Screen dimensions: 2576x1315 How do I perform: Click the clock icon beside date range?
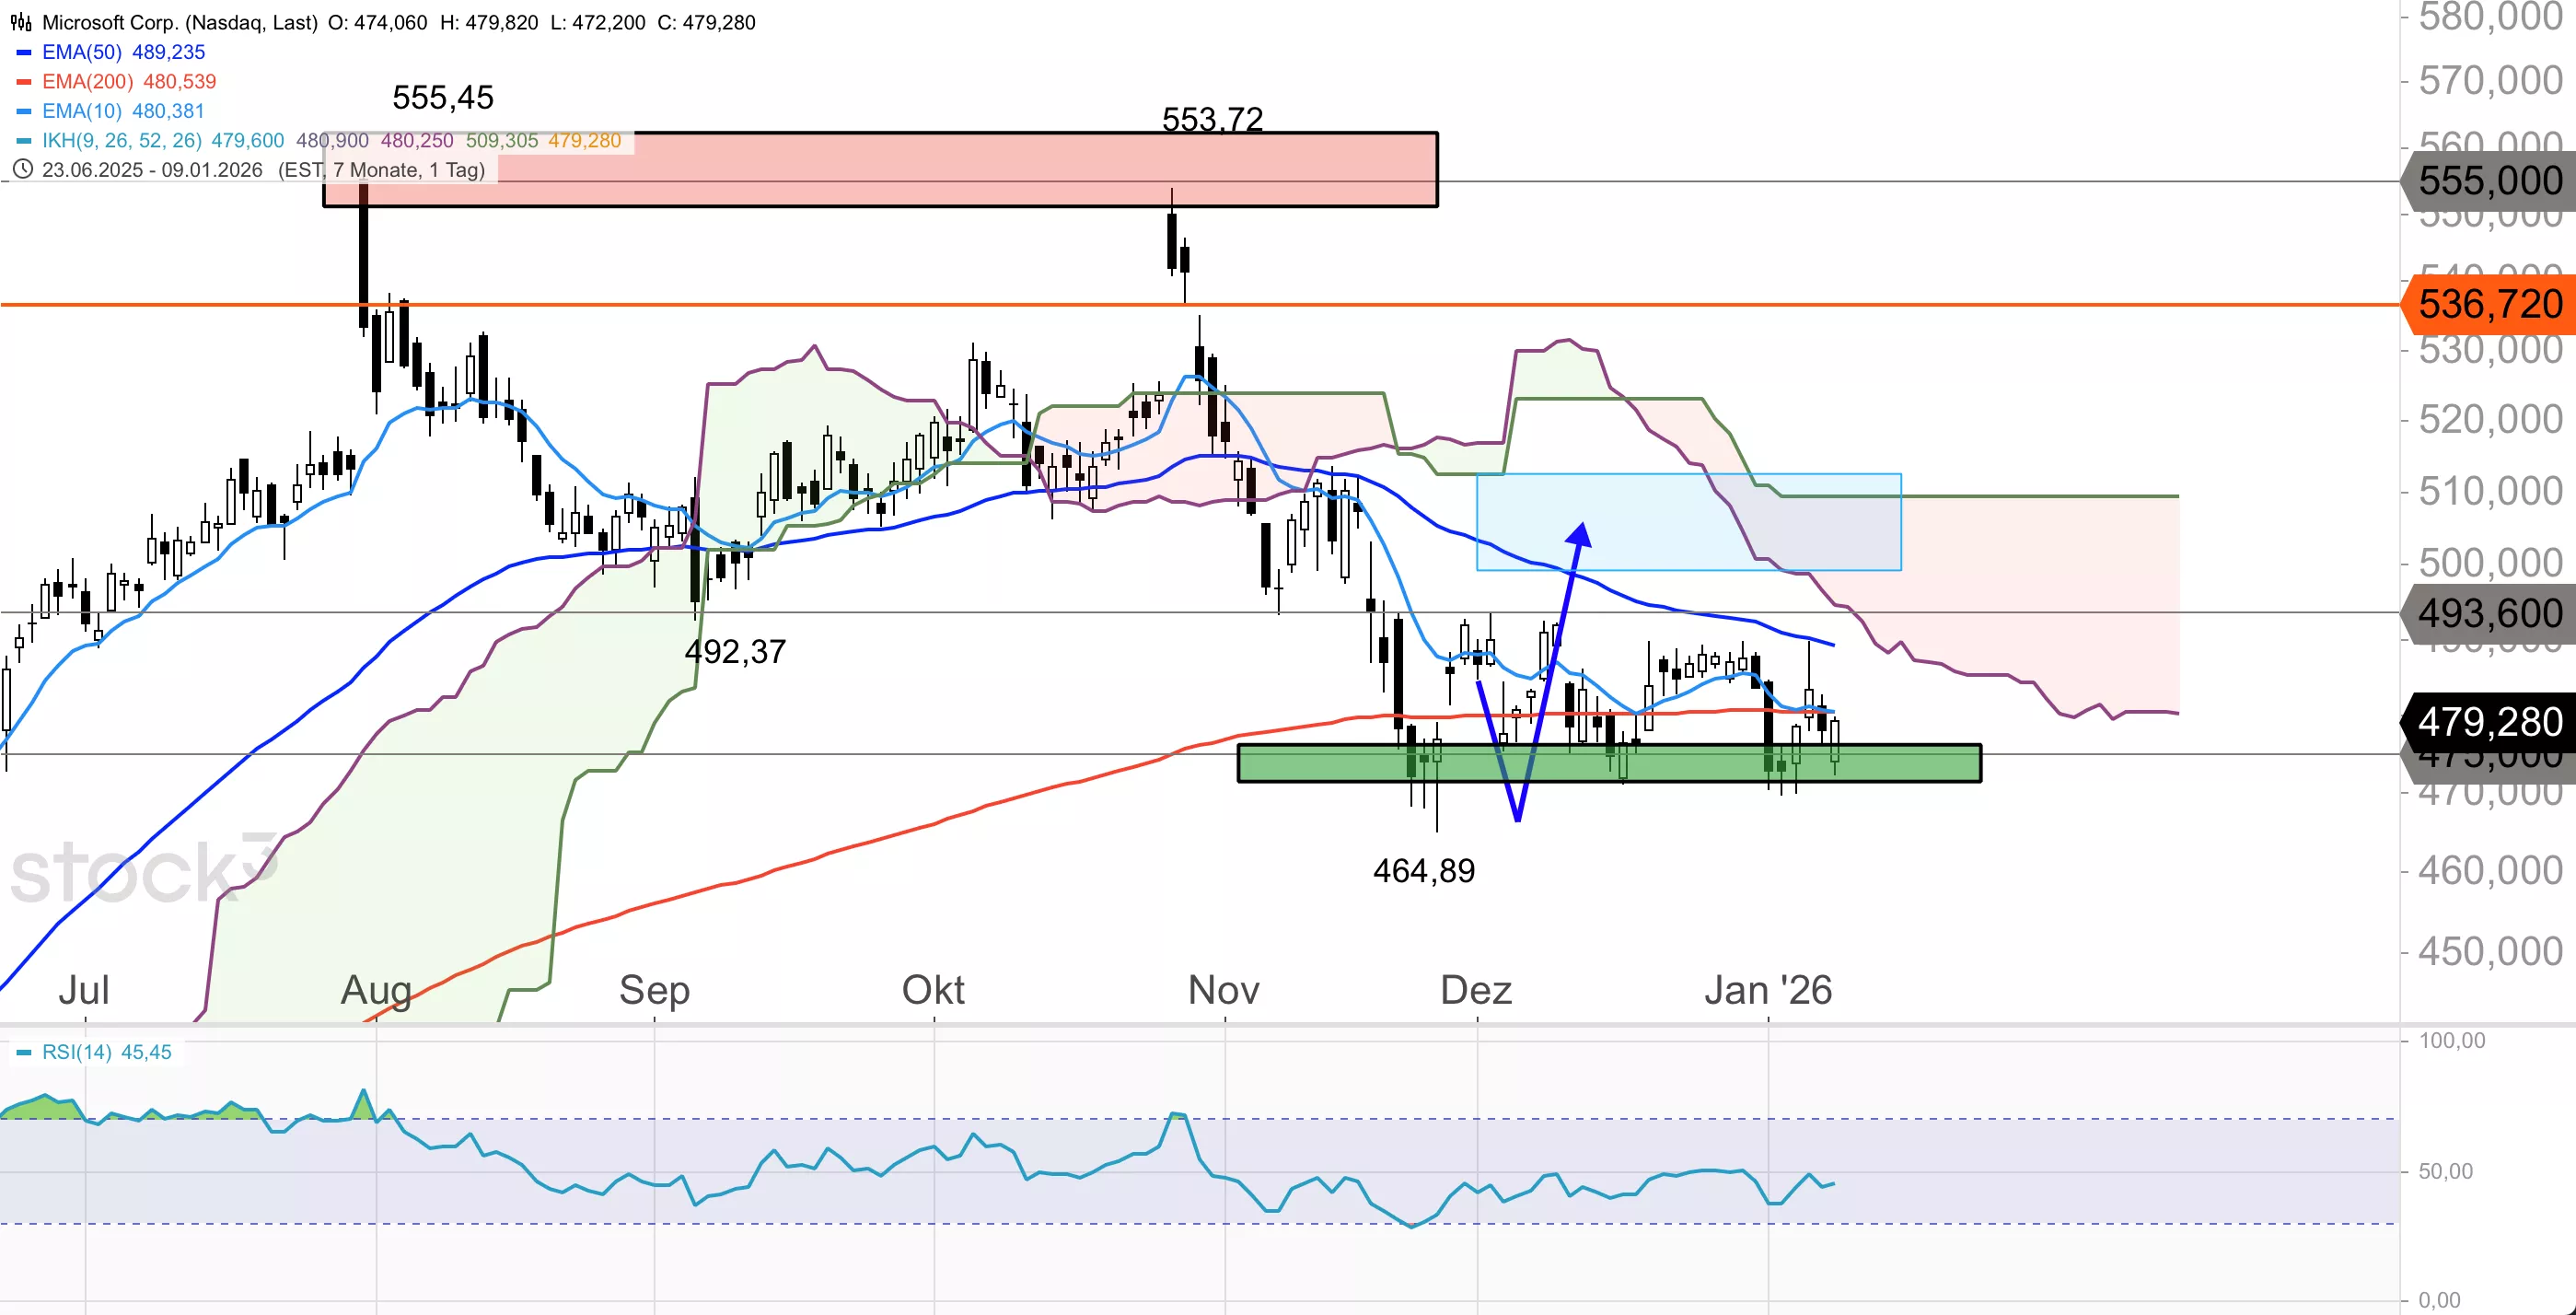pyautogui.click(x=22, y=170)
